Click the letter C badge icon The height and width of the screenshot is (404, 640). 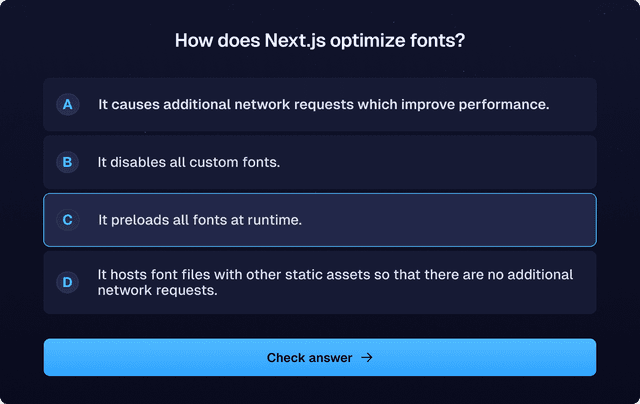click(x=67, y=220)
